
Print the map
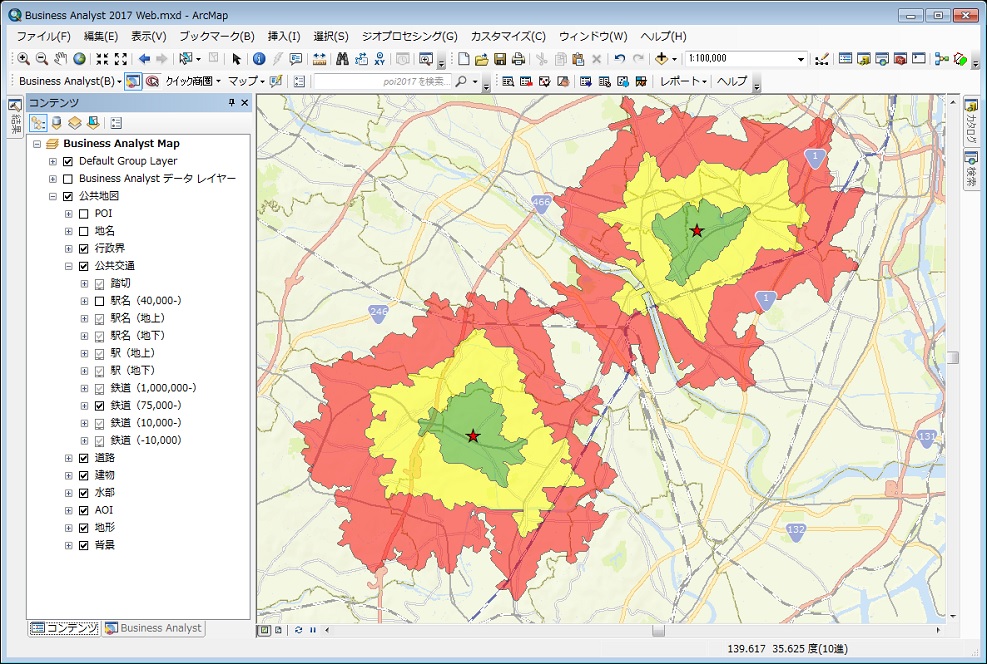coord(518,59)
